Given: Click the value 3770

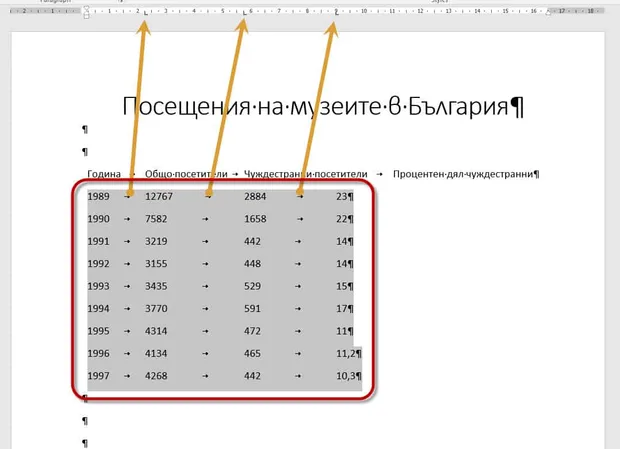Looking at the screenshot, I should click(156, 309).
